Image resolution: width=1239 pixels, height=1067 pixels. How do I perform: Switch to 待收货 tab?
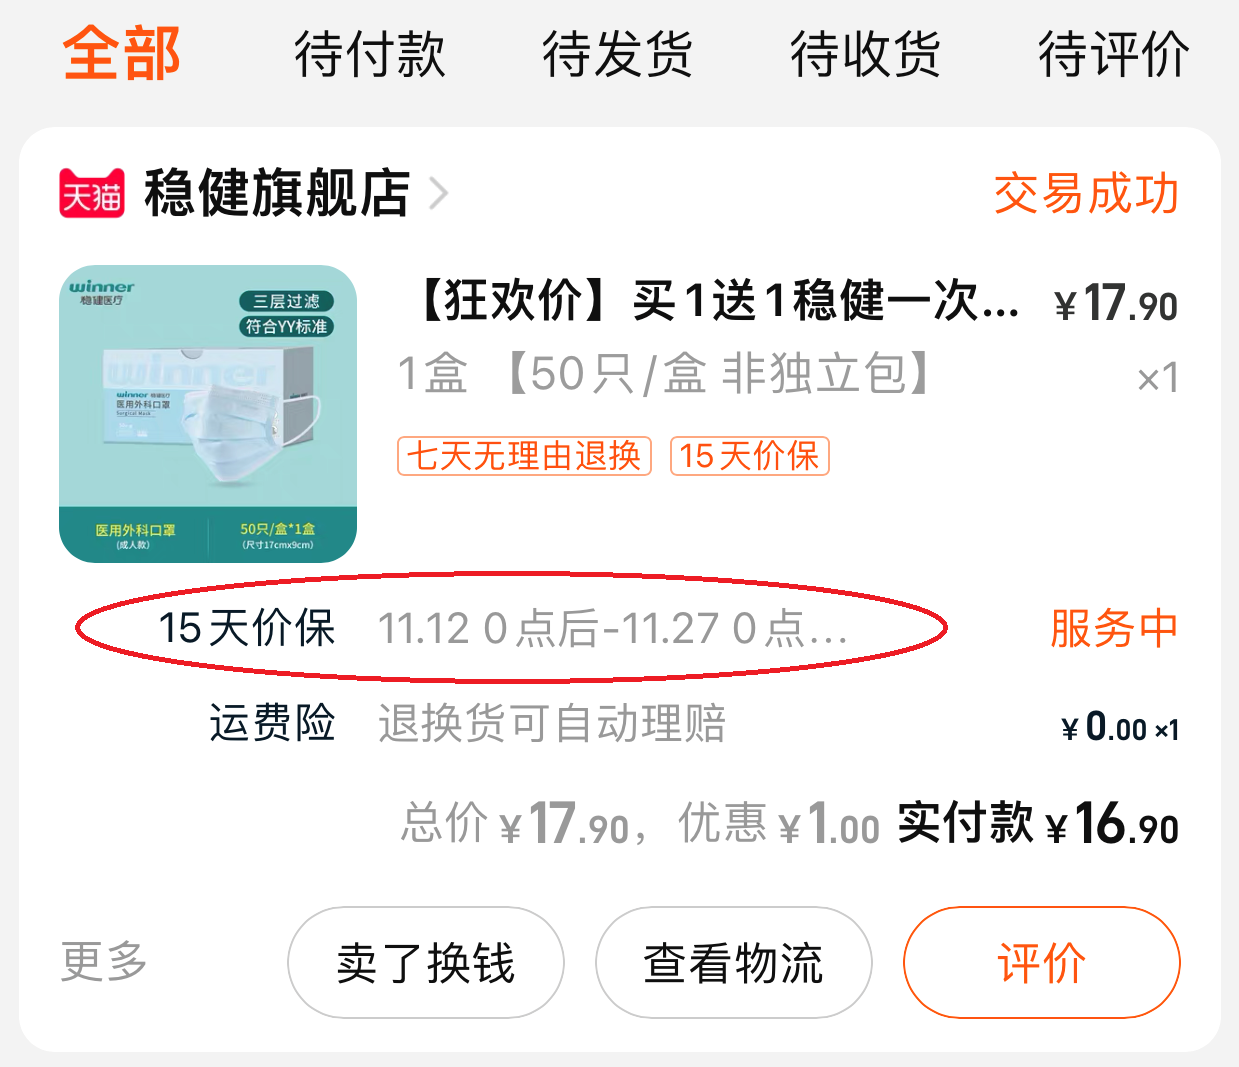pos(865,54)
